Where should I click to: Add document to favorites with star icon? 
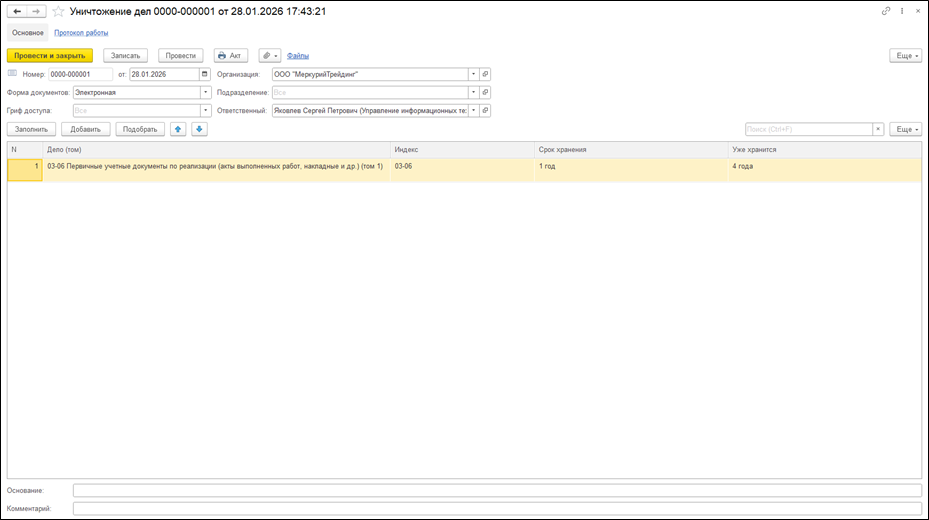coord(58,11)
